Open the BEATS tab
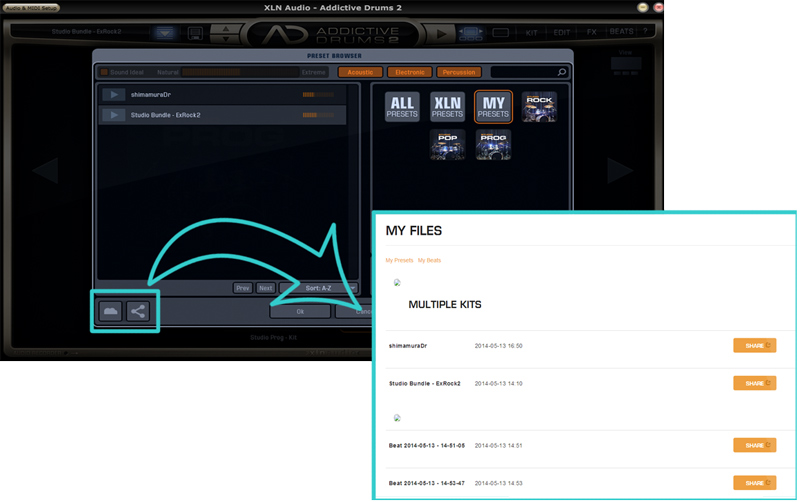Screen dimensions: 800x502 [x=621, y=32]
